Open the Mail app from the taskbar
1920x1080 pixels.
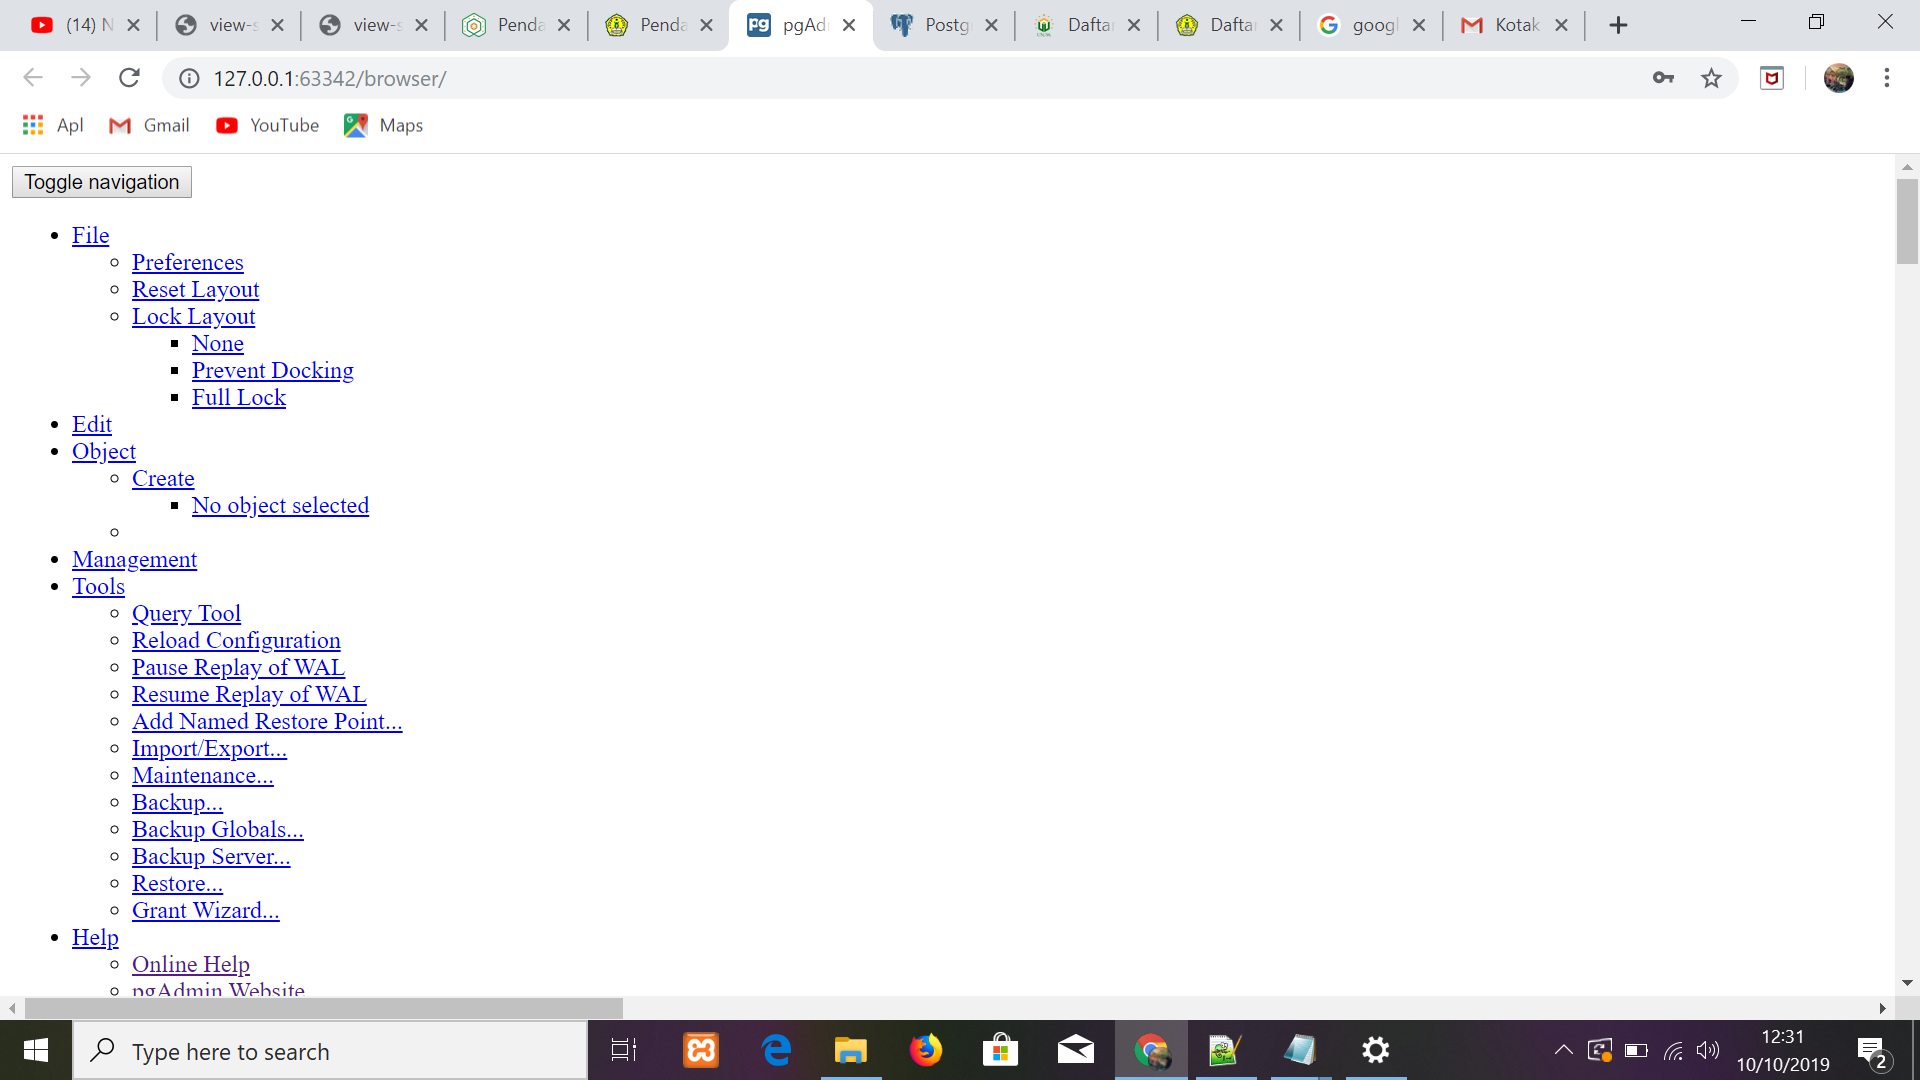pyautogui.click(x=1076, y=1050)
